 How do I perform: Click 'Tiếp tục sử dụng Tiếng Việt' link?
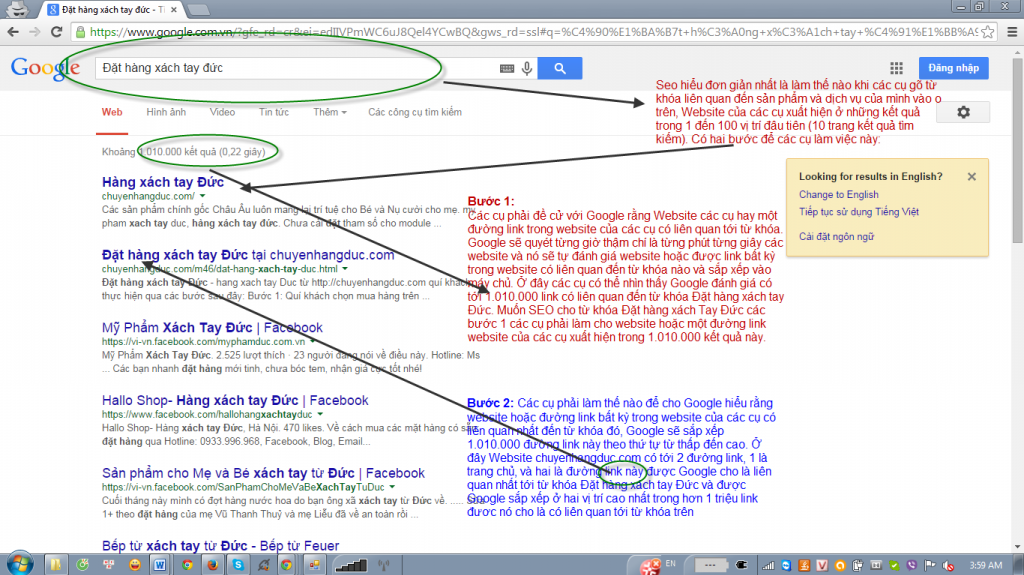859,212
